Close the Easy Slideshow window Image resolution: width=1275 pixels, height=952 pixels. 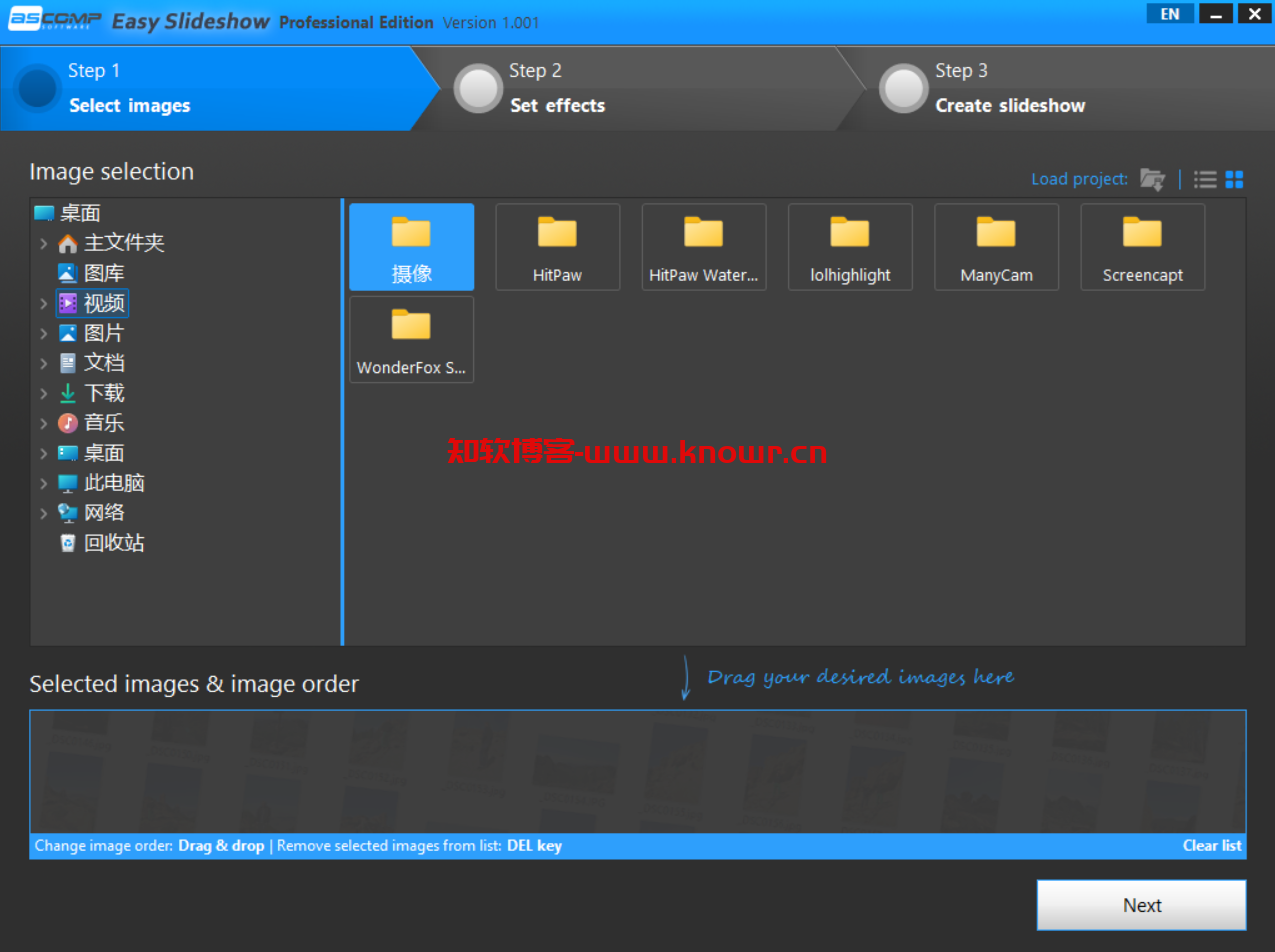pos(1253,13)
